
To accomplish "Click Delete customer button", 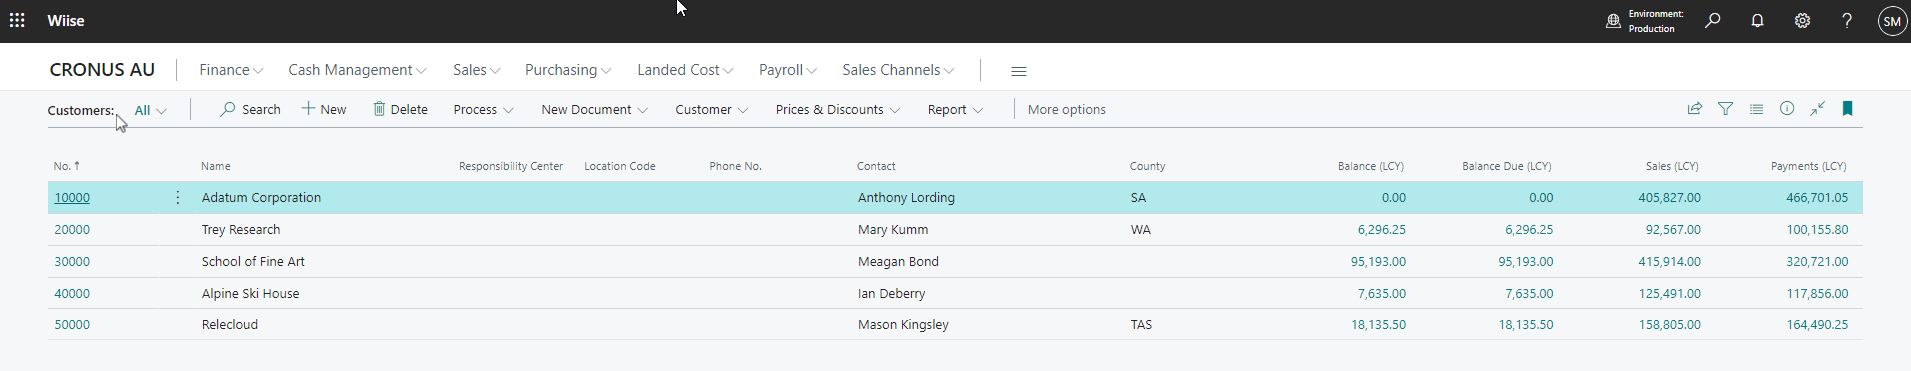I will tap(400, 109).
